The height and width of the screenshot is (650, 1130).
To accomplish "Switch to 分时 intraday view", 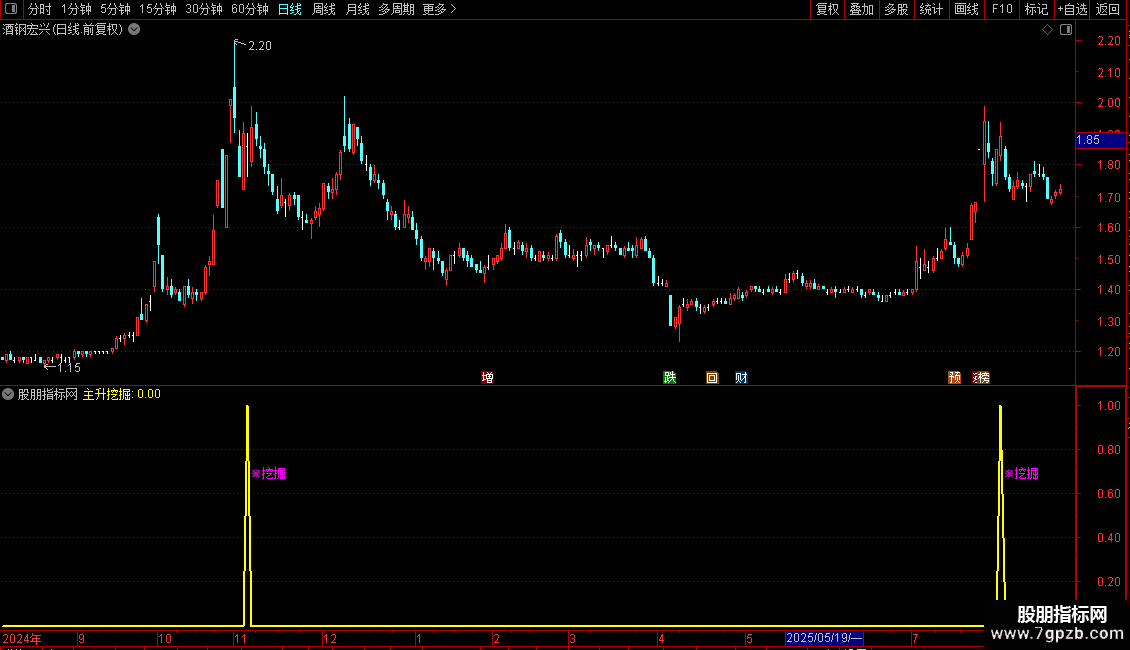I will click(x=40, y=9).
